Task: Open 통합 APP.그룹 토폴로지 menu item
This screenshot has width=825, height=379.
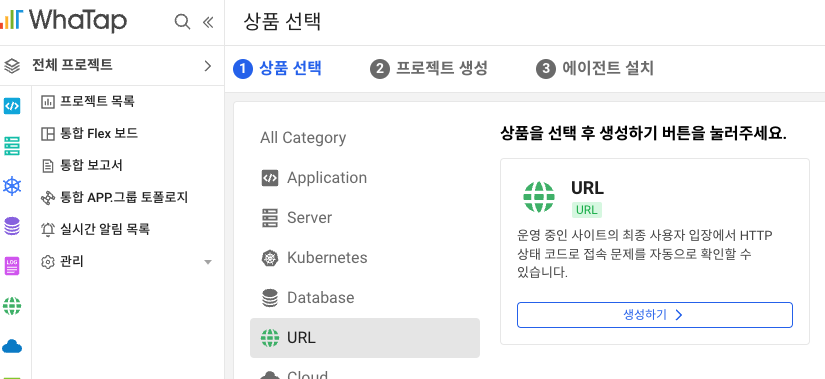Action: [x=127, y=198]
